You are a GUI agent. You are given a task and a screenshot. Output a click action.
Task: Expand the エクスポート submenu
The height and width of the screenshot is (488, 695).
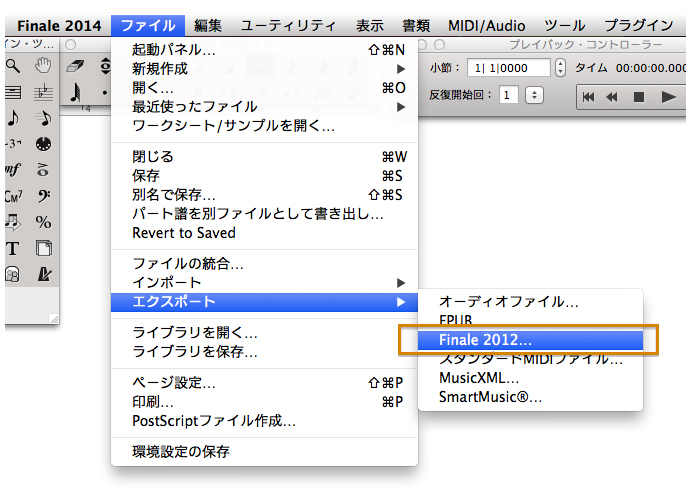click(x=265, y=302)
